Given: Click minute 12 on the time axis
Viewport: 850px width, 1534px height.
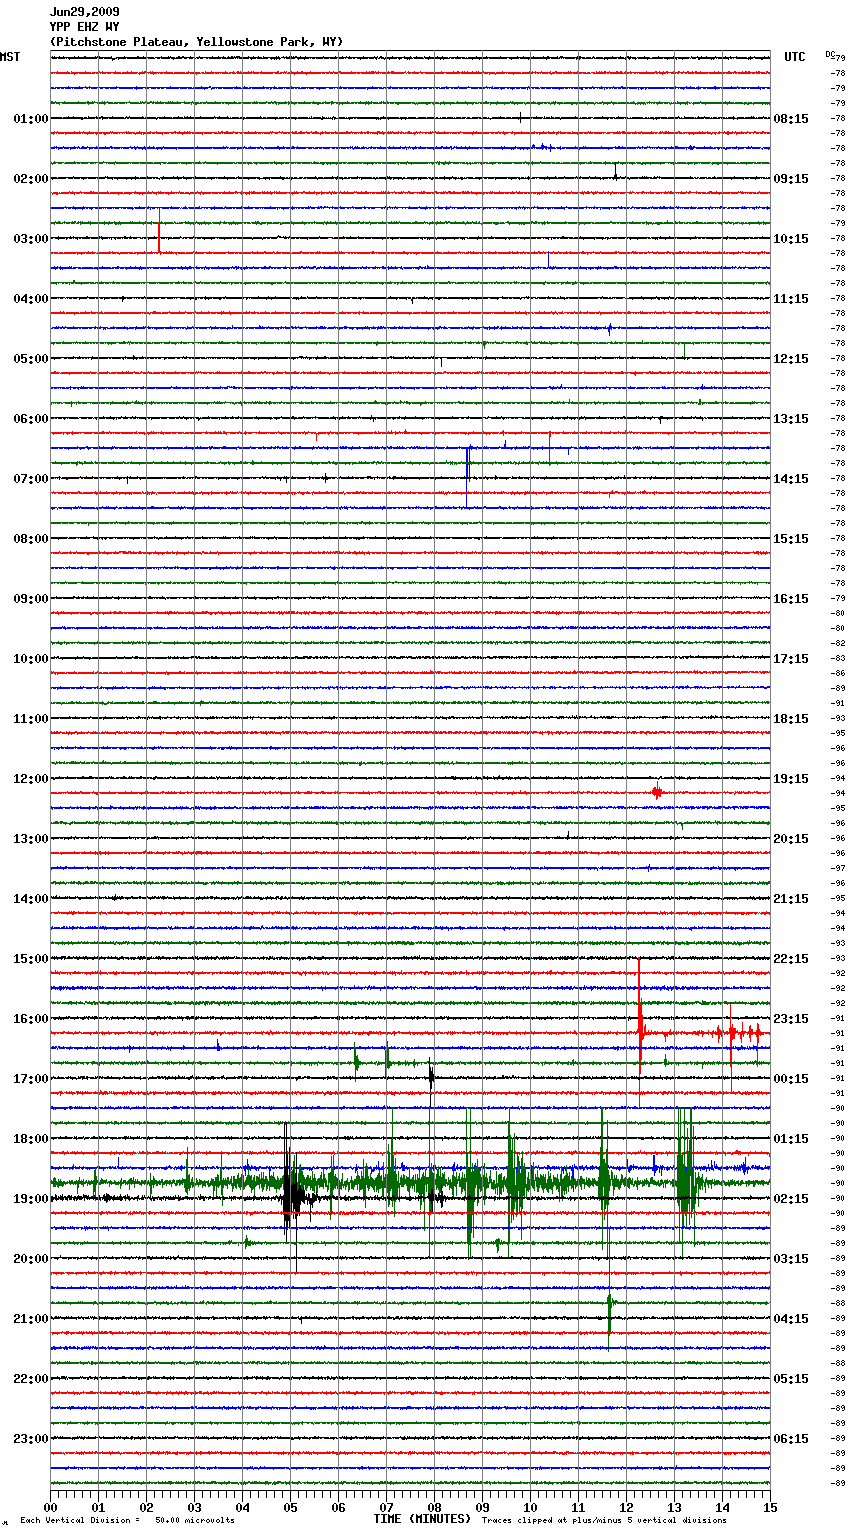Looking at the screenshot, I should (x=627, y=1507).
